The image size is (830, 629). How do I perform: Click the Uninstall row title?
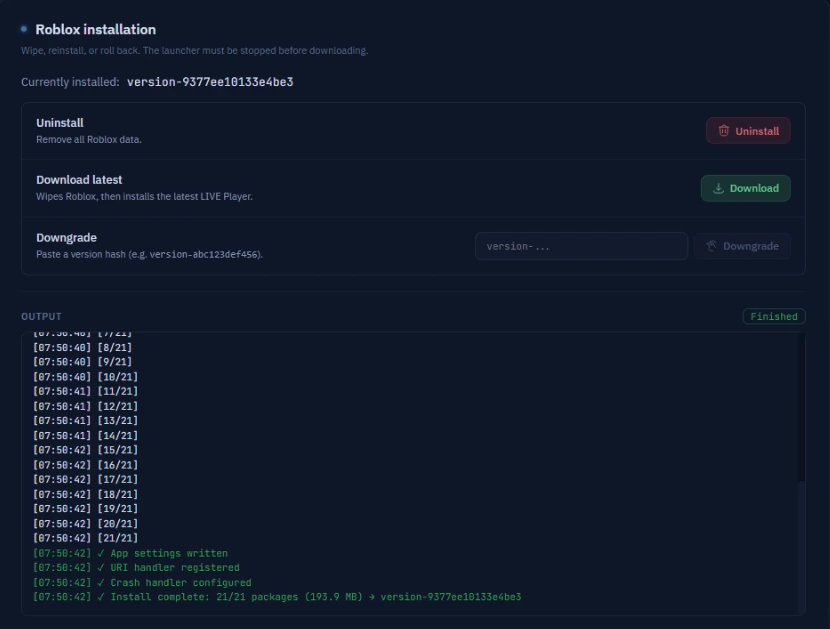click(x=60, y=123)
